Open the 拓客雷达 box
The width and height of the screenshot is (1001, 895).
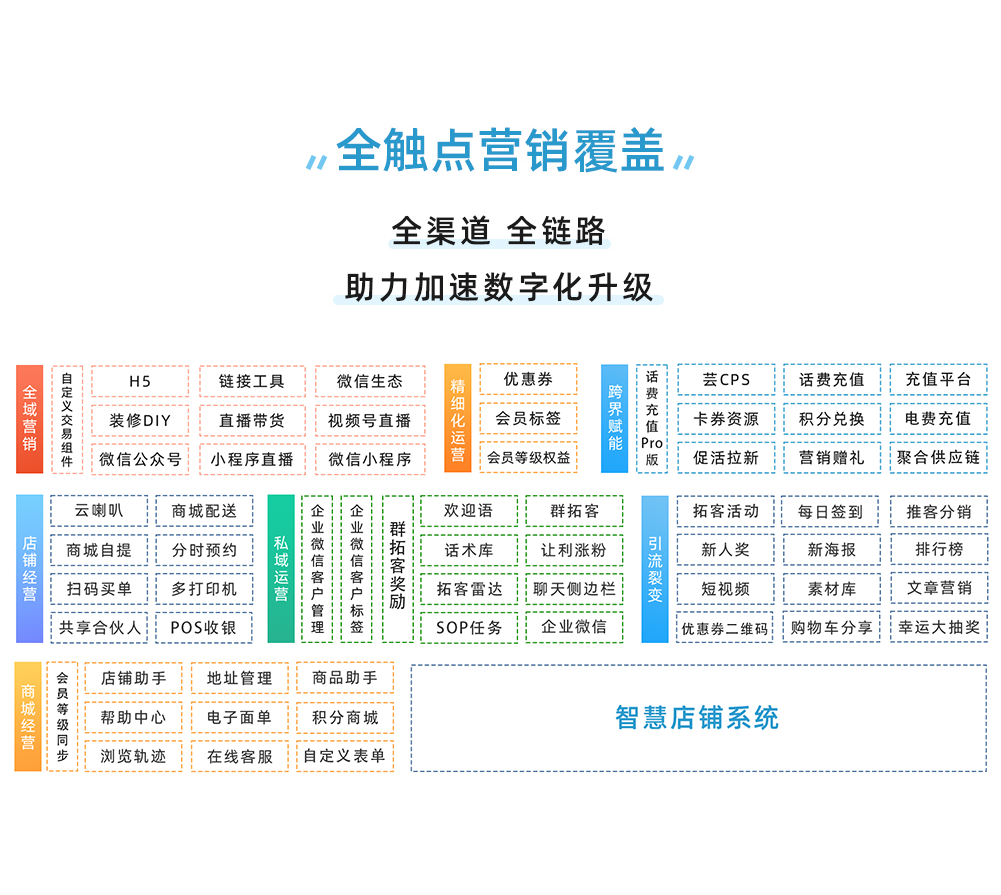[469, 589]
